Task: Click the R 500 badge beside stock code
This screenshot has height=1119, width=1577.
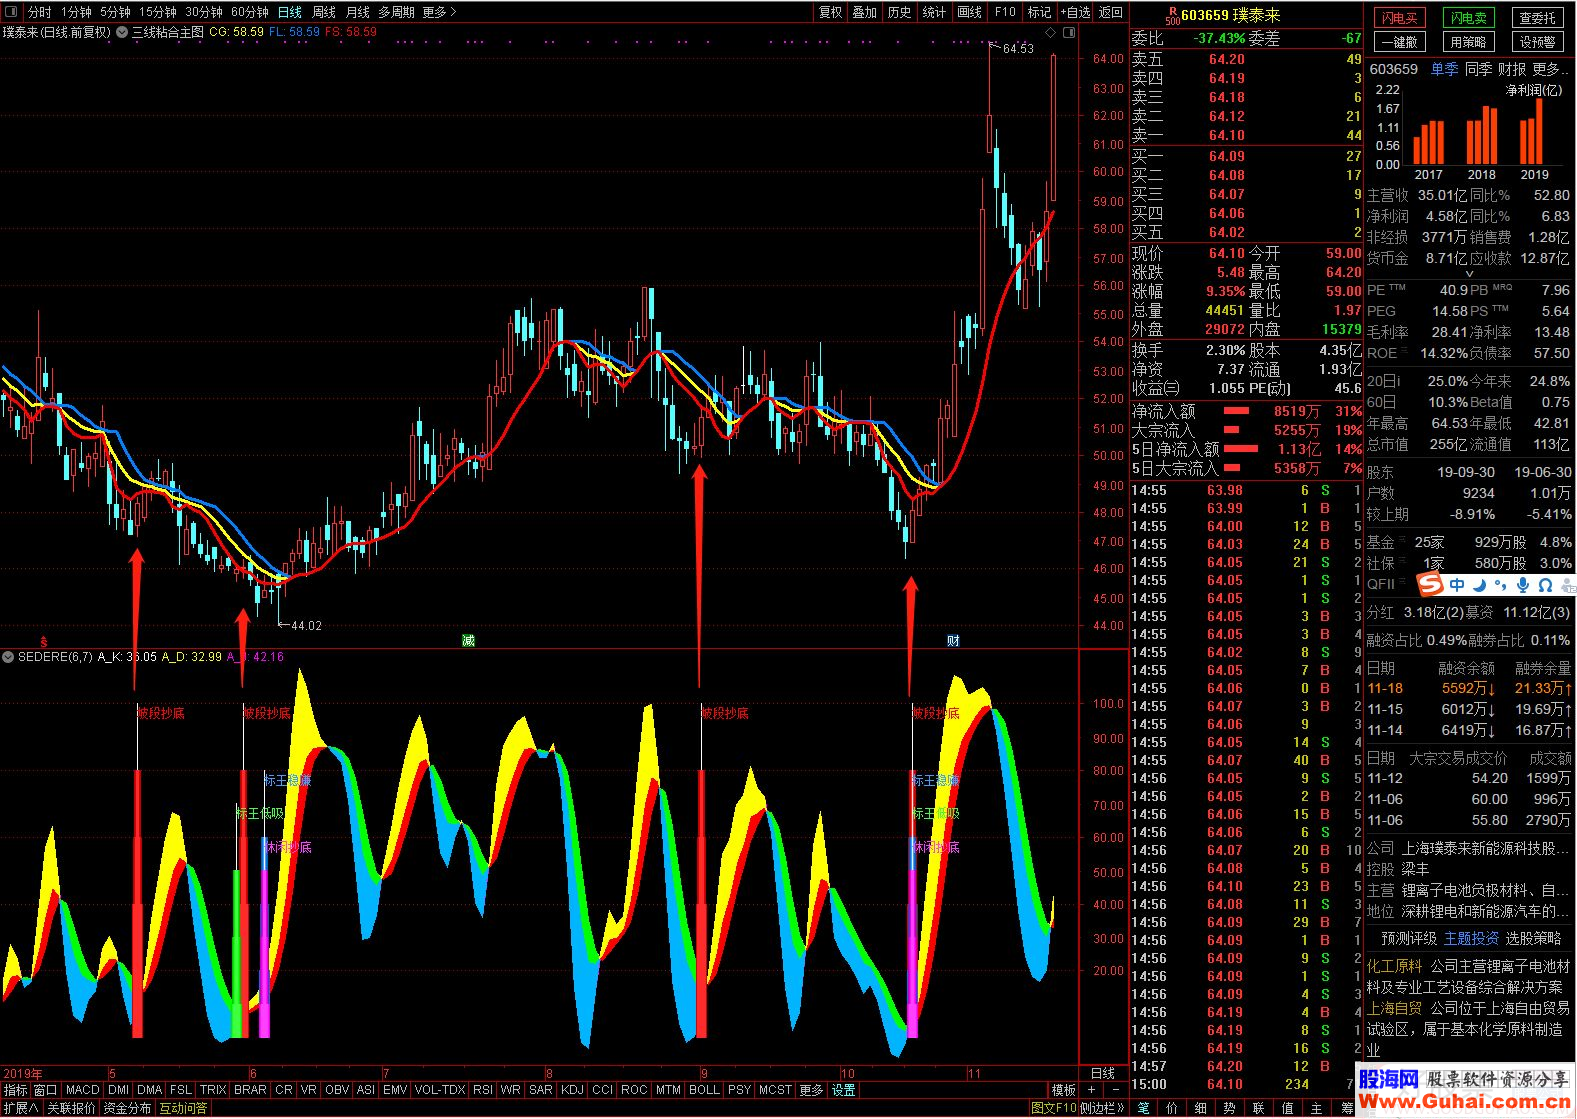Action: click(x=1172, y=15)
